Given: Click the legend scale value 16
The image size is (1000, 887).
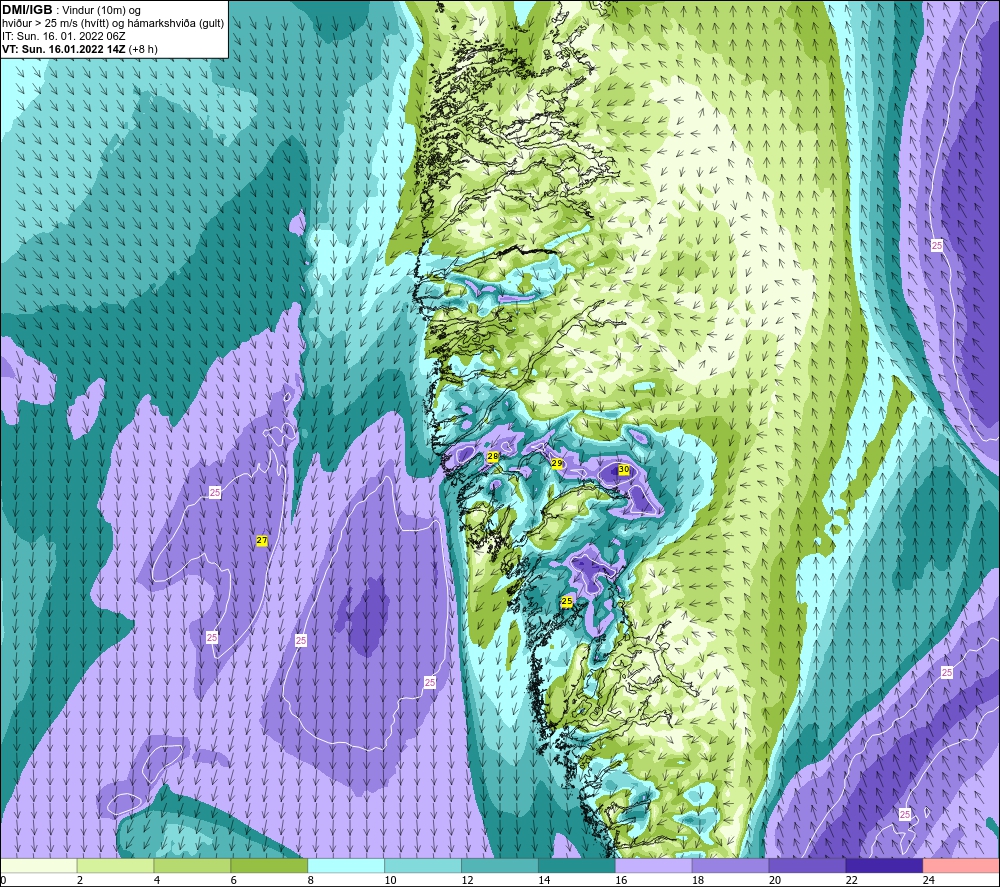Looking at the screenshot, I should coord(621,880).
